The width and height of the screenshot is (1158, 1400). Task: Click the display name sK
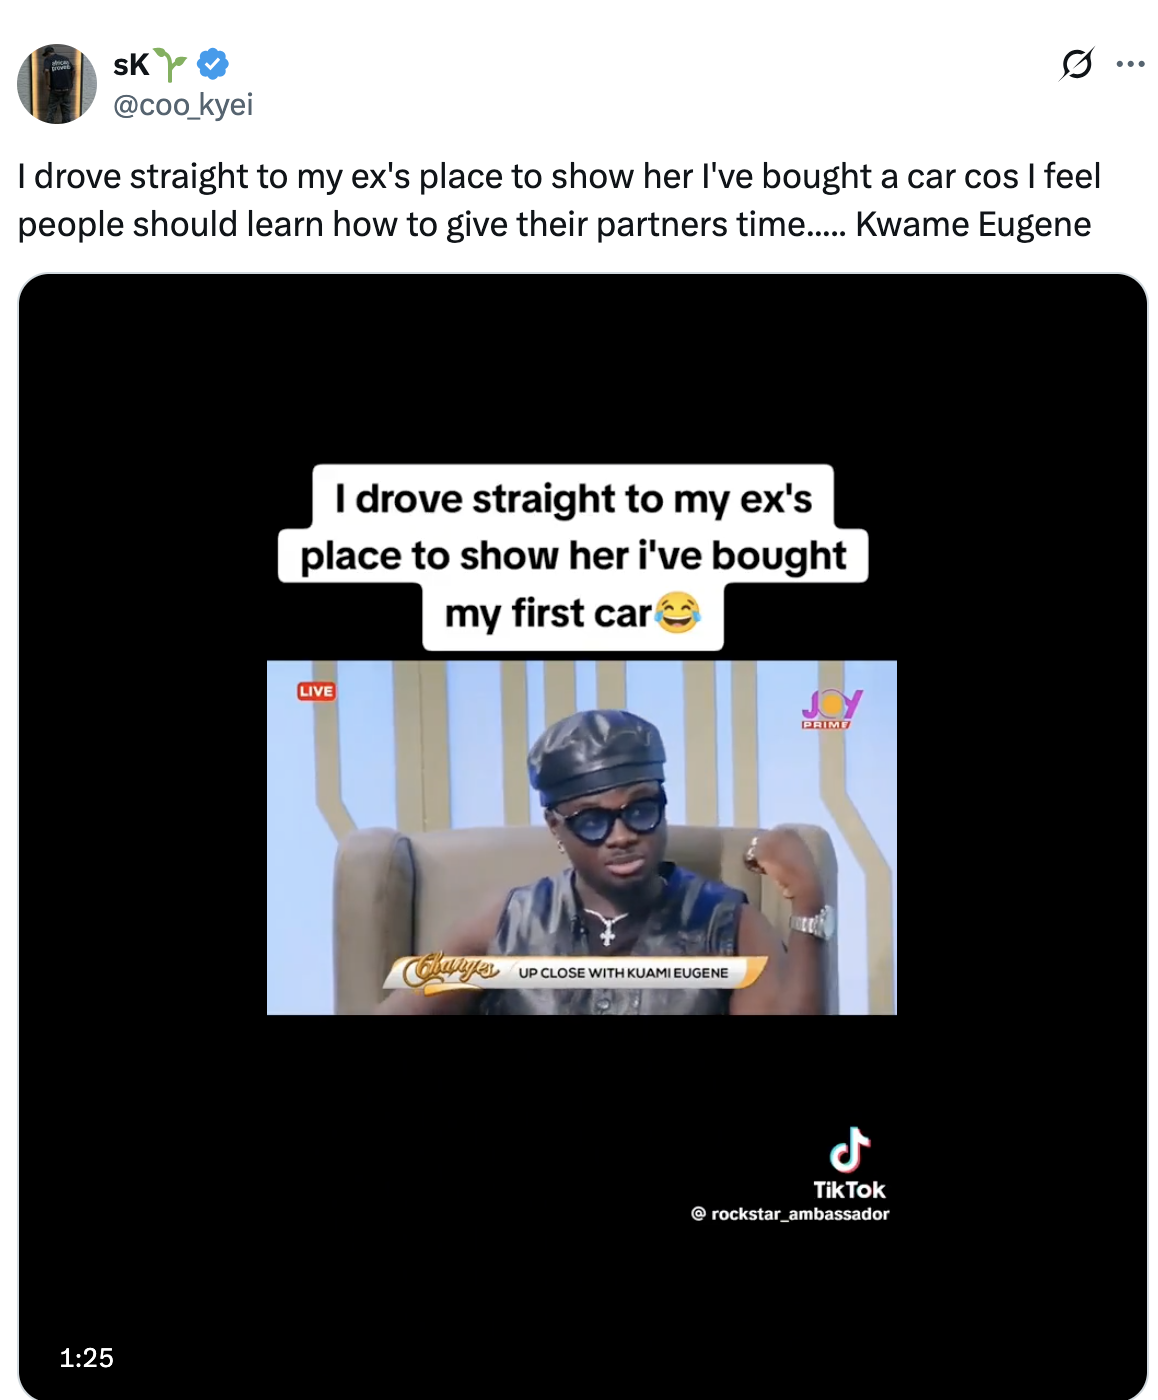[x=131, y=65]
